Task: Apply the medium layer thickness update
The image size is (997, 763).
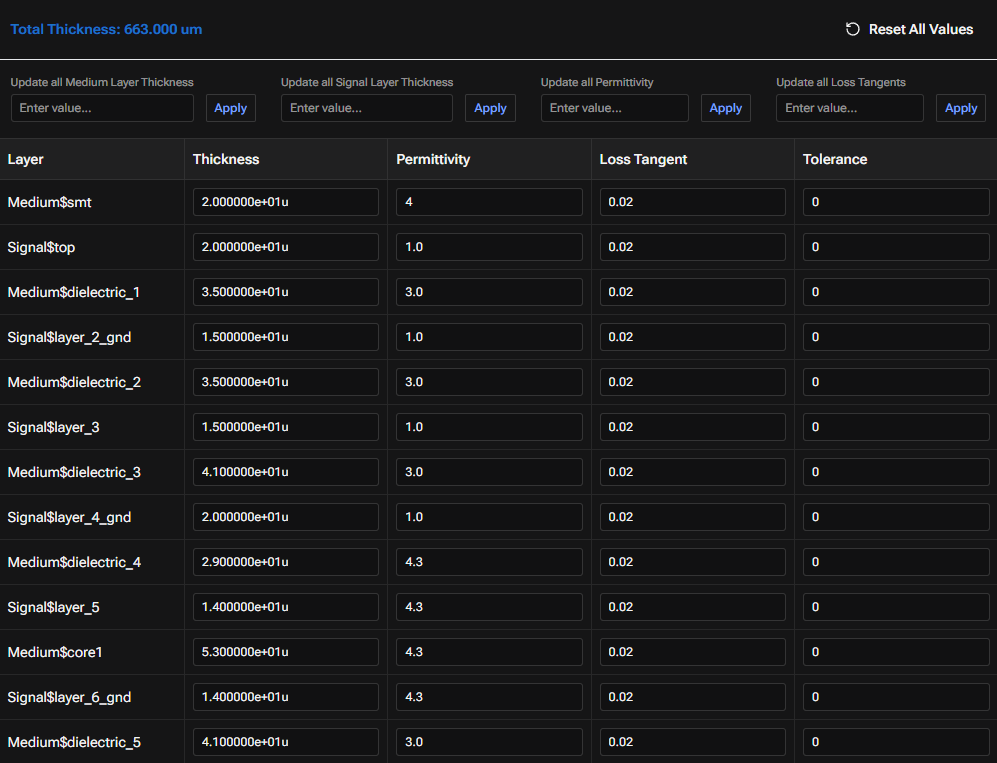Action: (230, 108)
